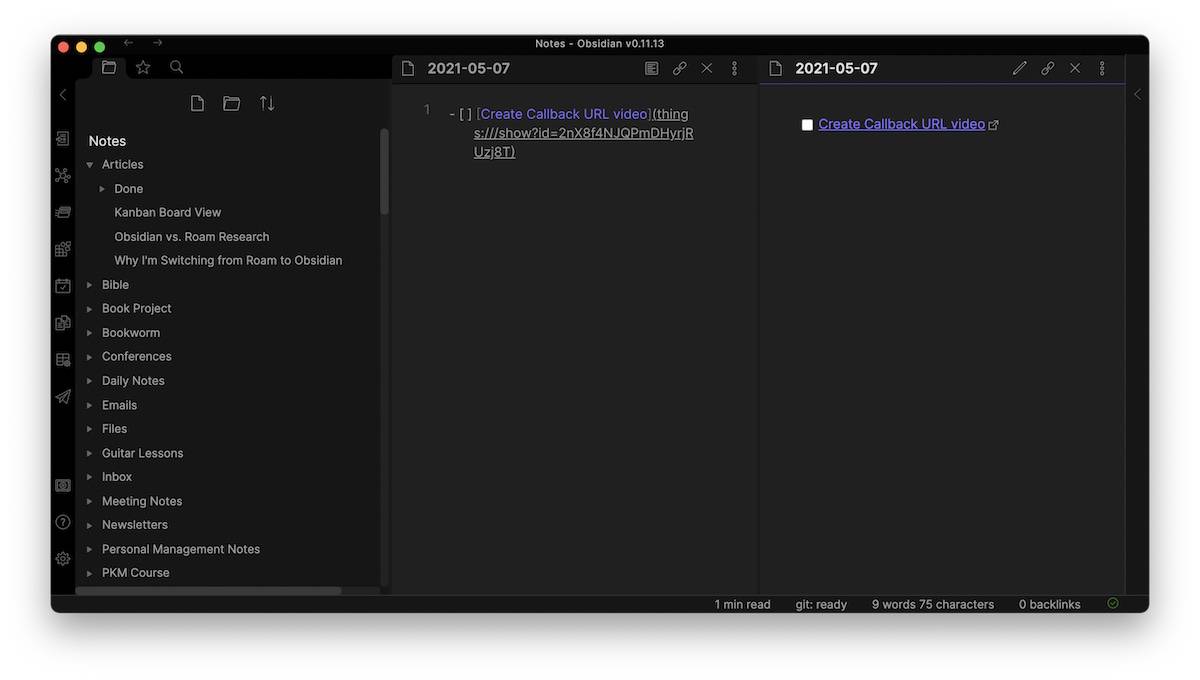This screenshot has height=680, width=1200.
Task: Click link icon in right preview pane header
Action: pyautogui.click(x=1048, y=69)
